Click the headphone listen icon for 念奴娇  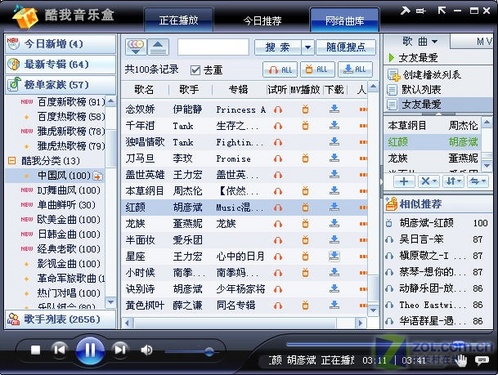tap(278, 109)
